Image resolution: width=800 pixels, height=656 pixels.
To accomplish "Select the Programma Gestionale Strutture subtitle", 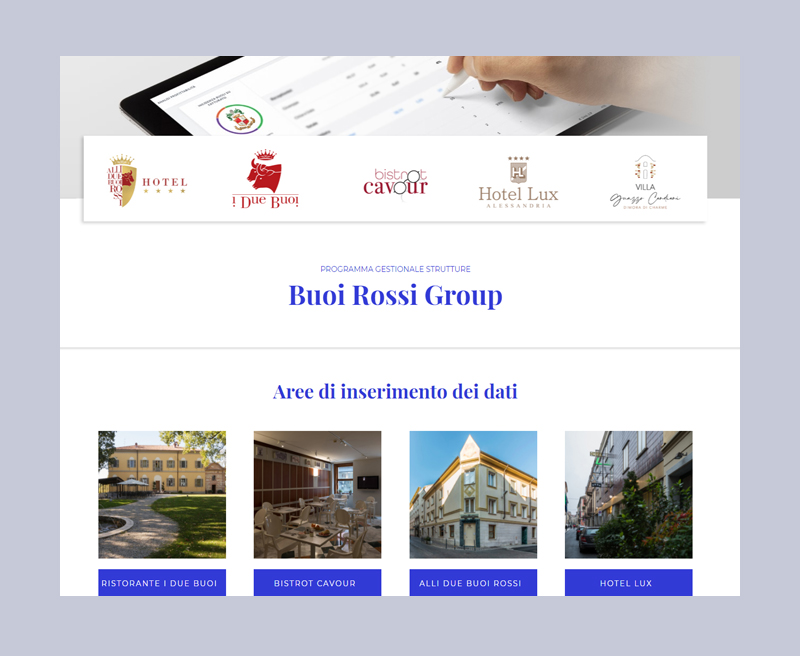I will coord(395,269).
